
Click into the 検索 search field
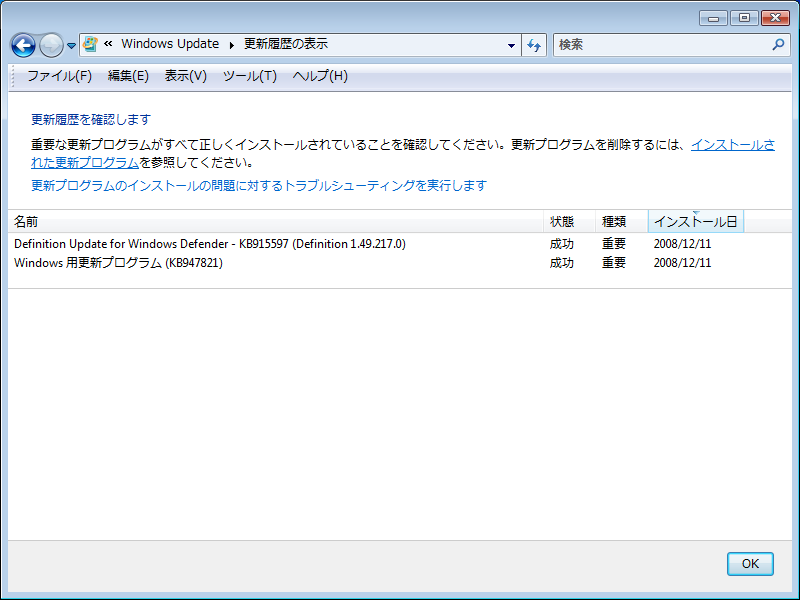(663, 45)
